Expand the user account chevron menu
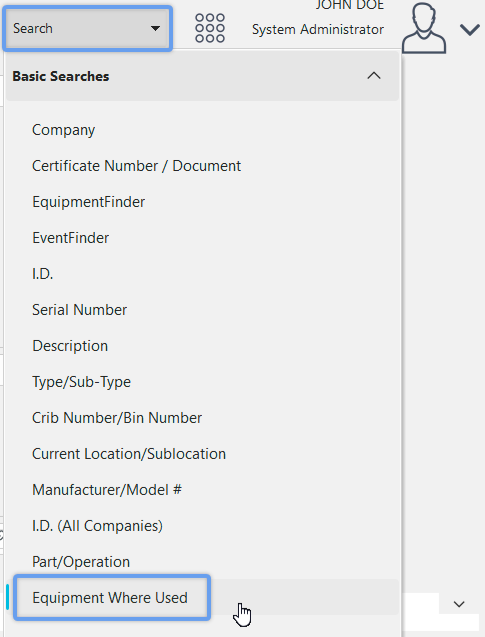Image resolution: width=485 pixels, height=637 pixels. [x=470, y=30]
